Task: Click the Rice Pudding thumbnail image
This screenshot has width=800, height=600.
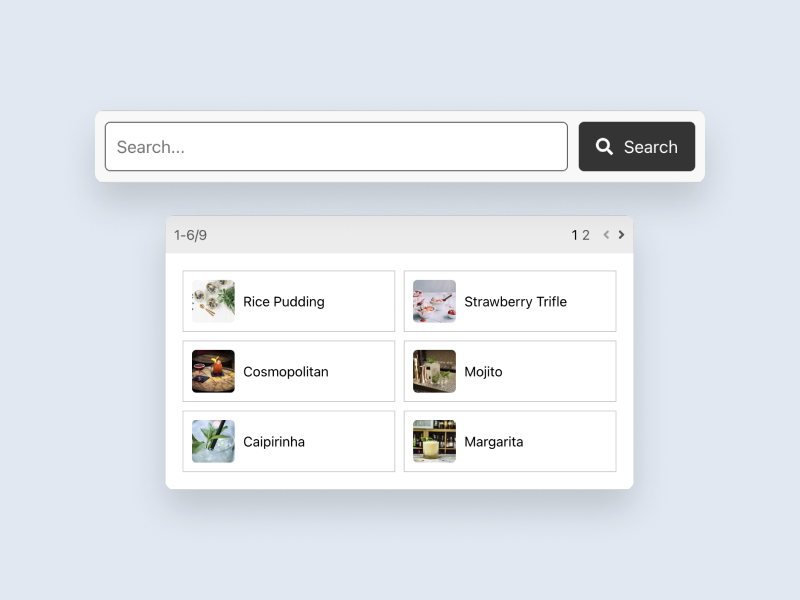Action: point(214,301)
